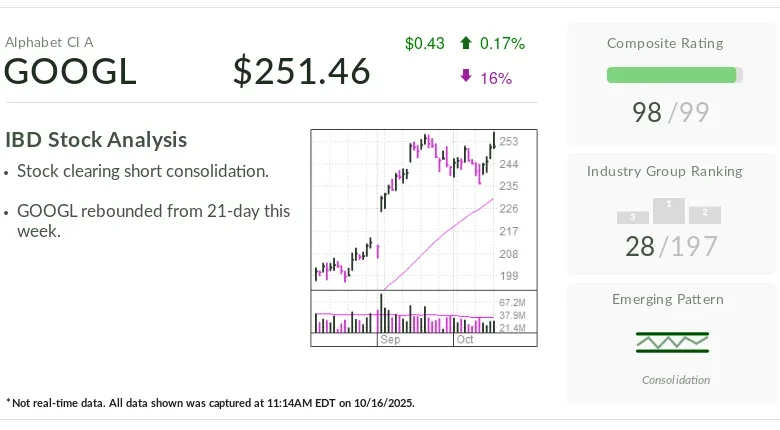Open the GOOGL ticker symbol
This screenshot has width=780, height=430.
click(70, 72)
